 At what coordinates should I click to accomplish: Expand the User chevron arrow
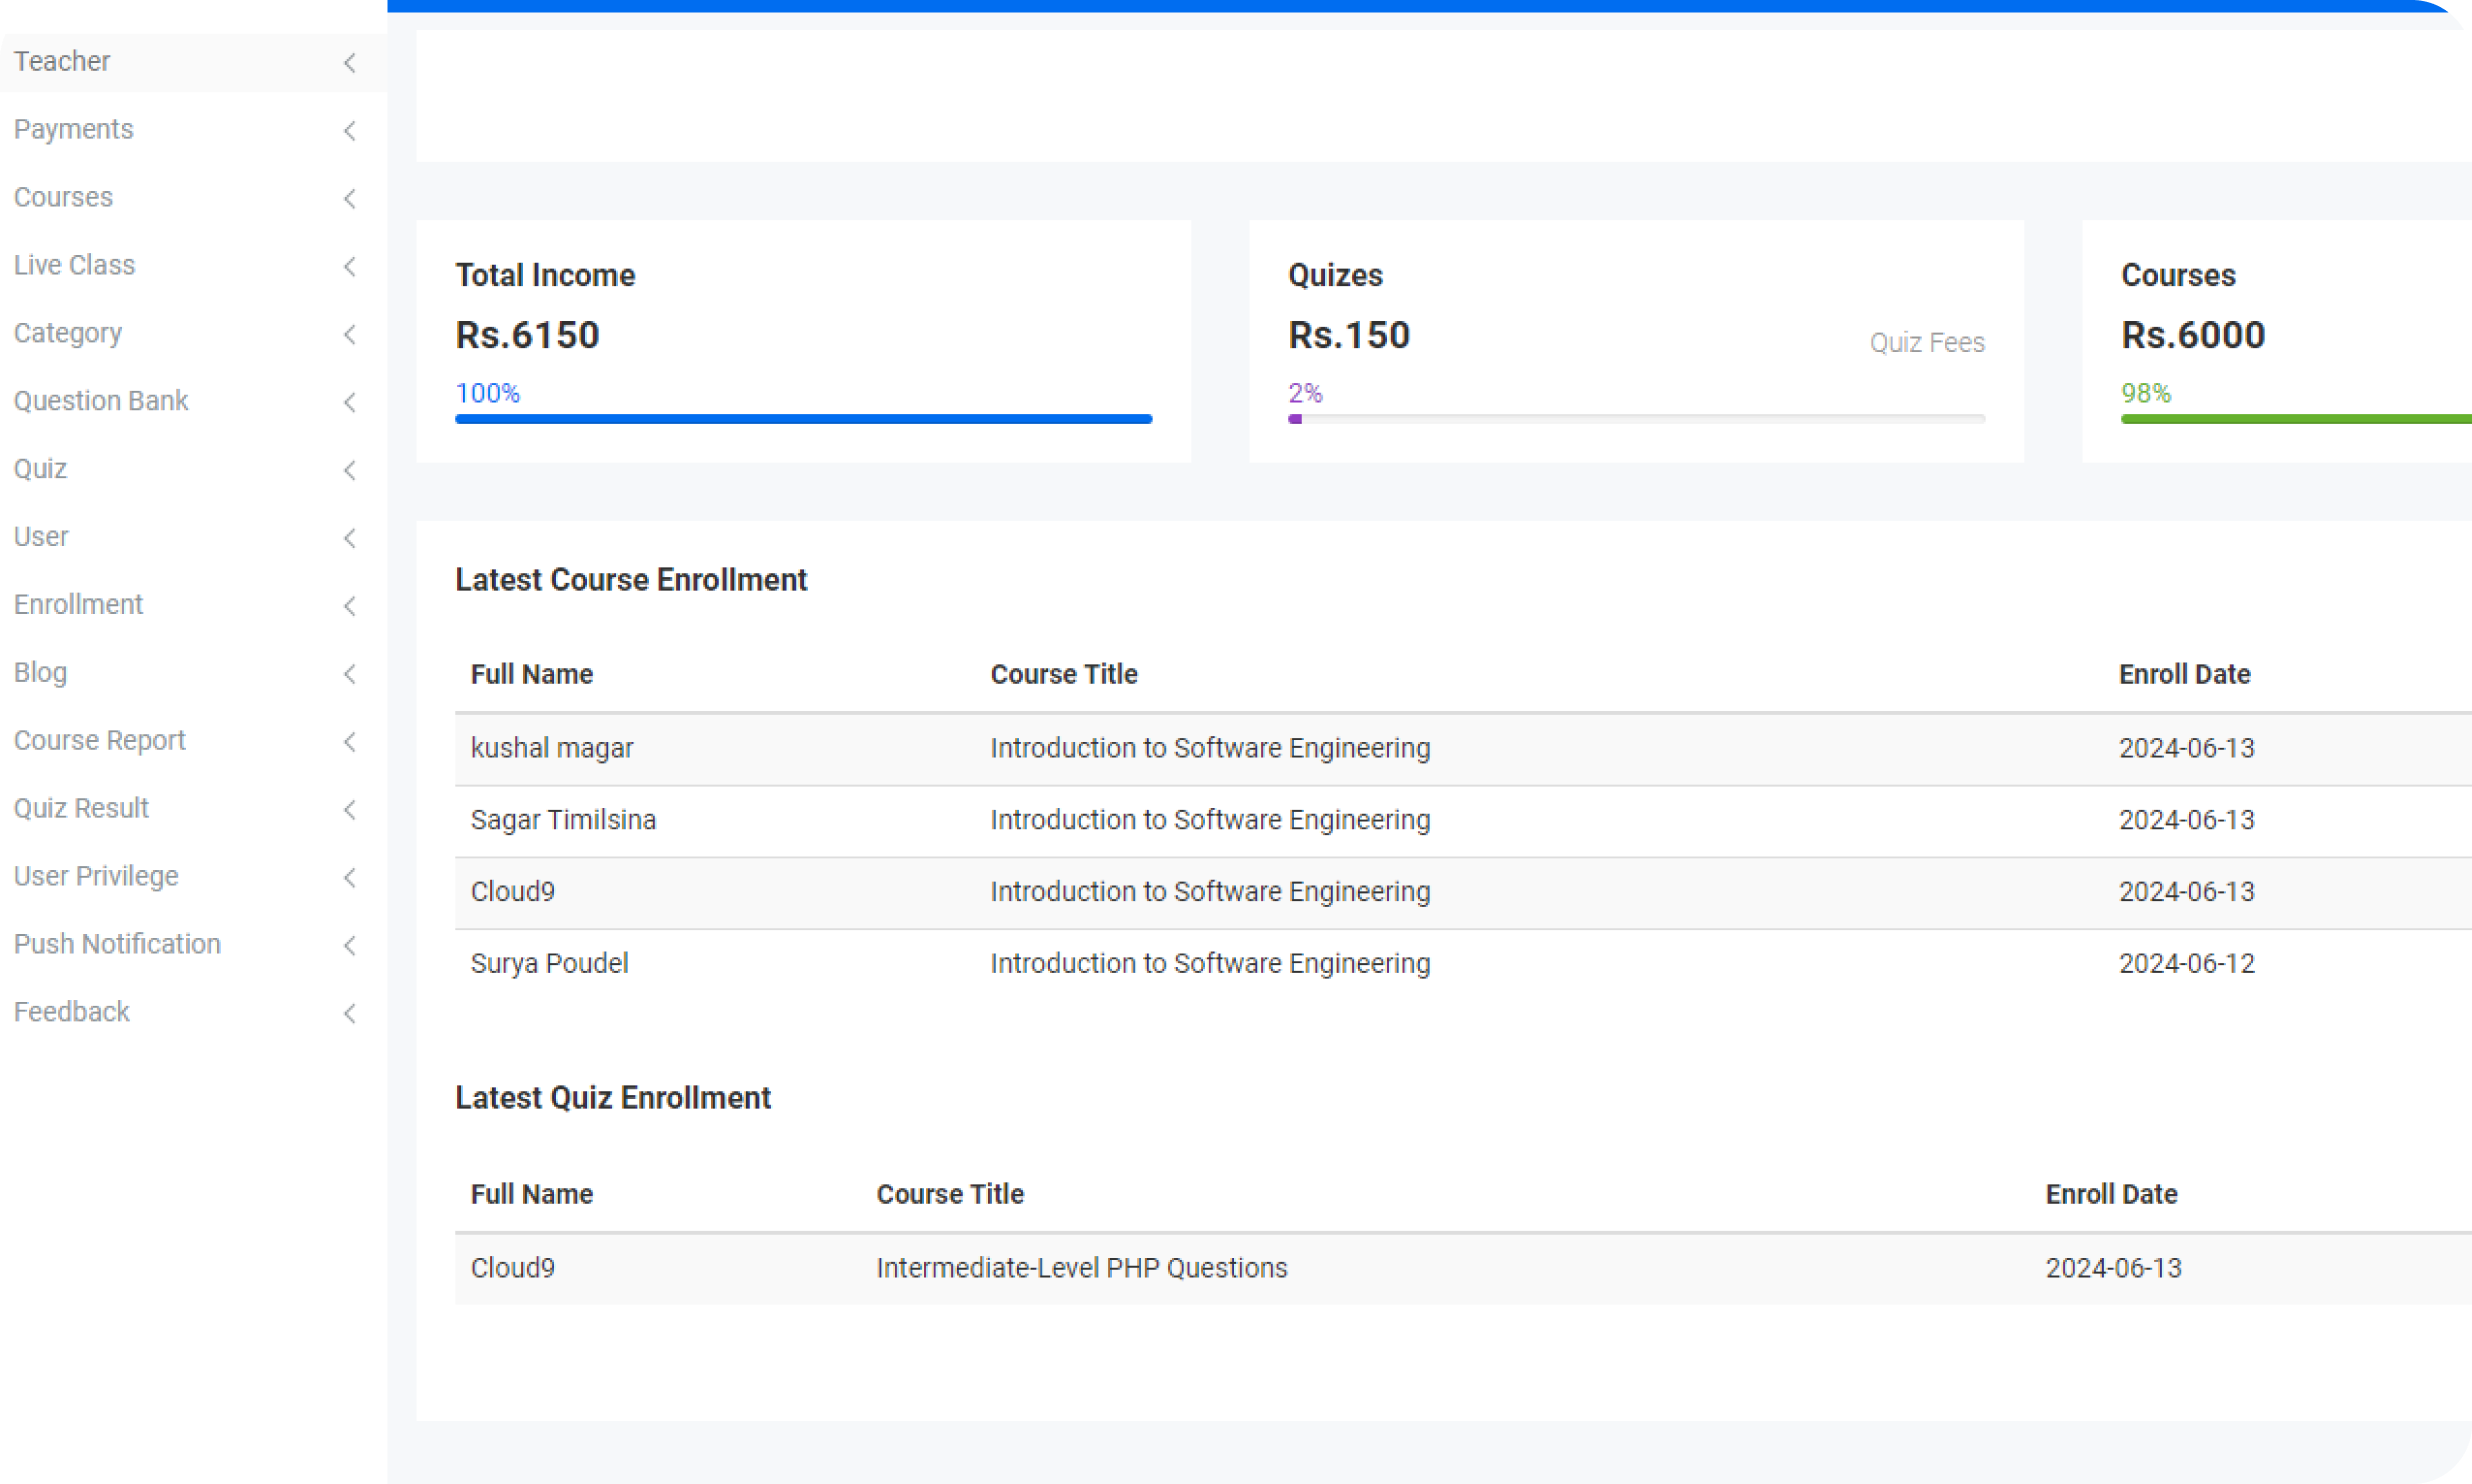(x=350, y=538)
